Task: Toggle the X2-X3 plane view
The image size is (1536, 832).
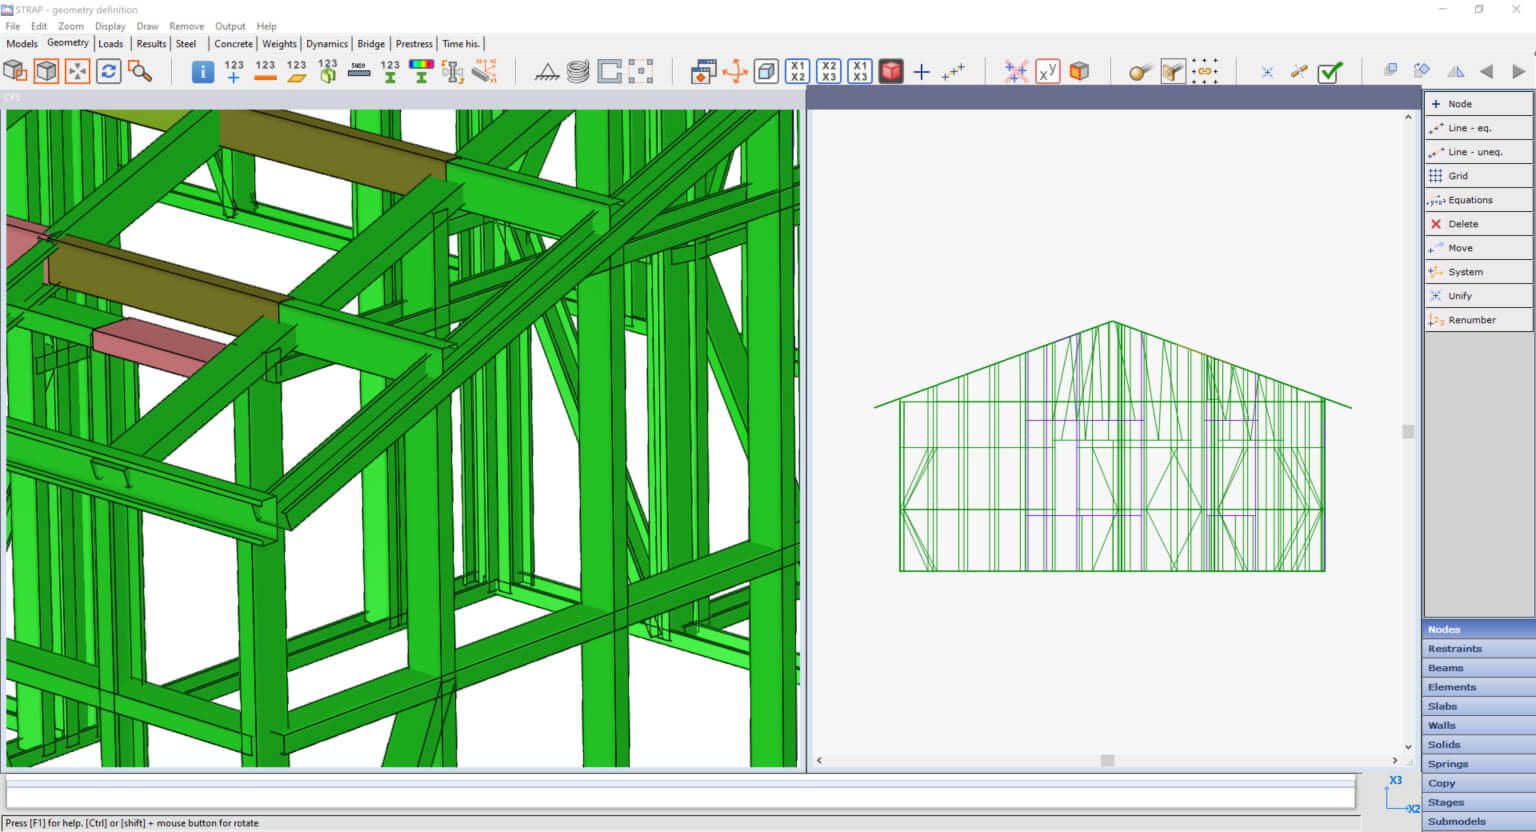Action: 829,71
